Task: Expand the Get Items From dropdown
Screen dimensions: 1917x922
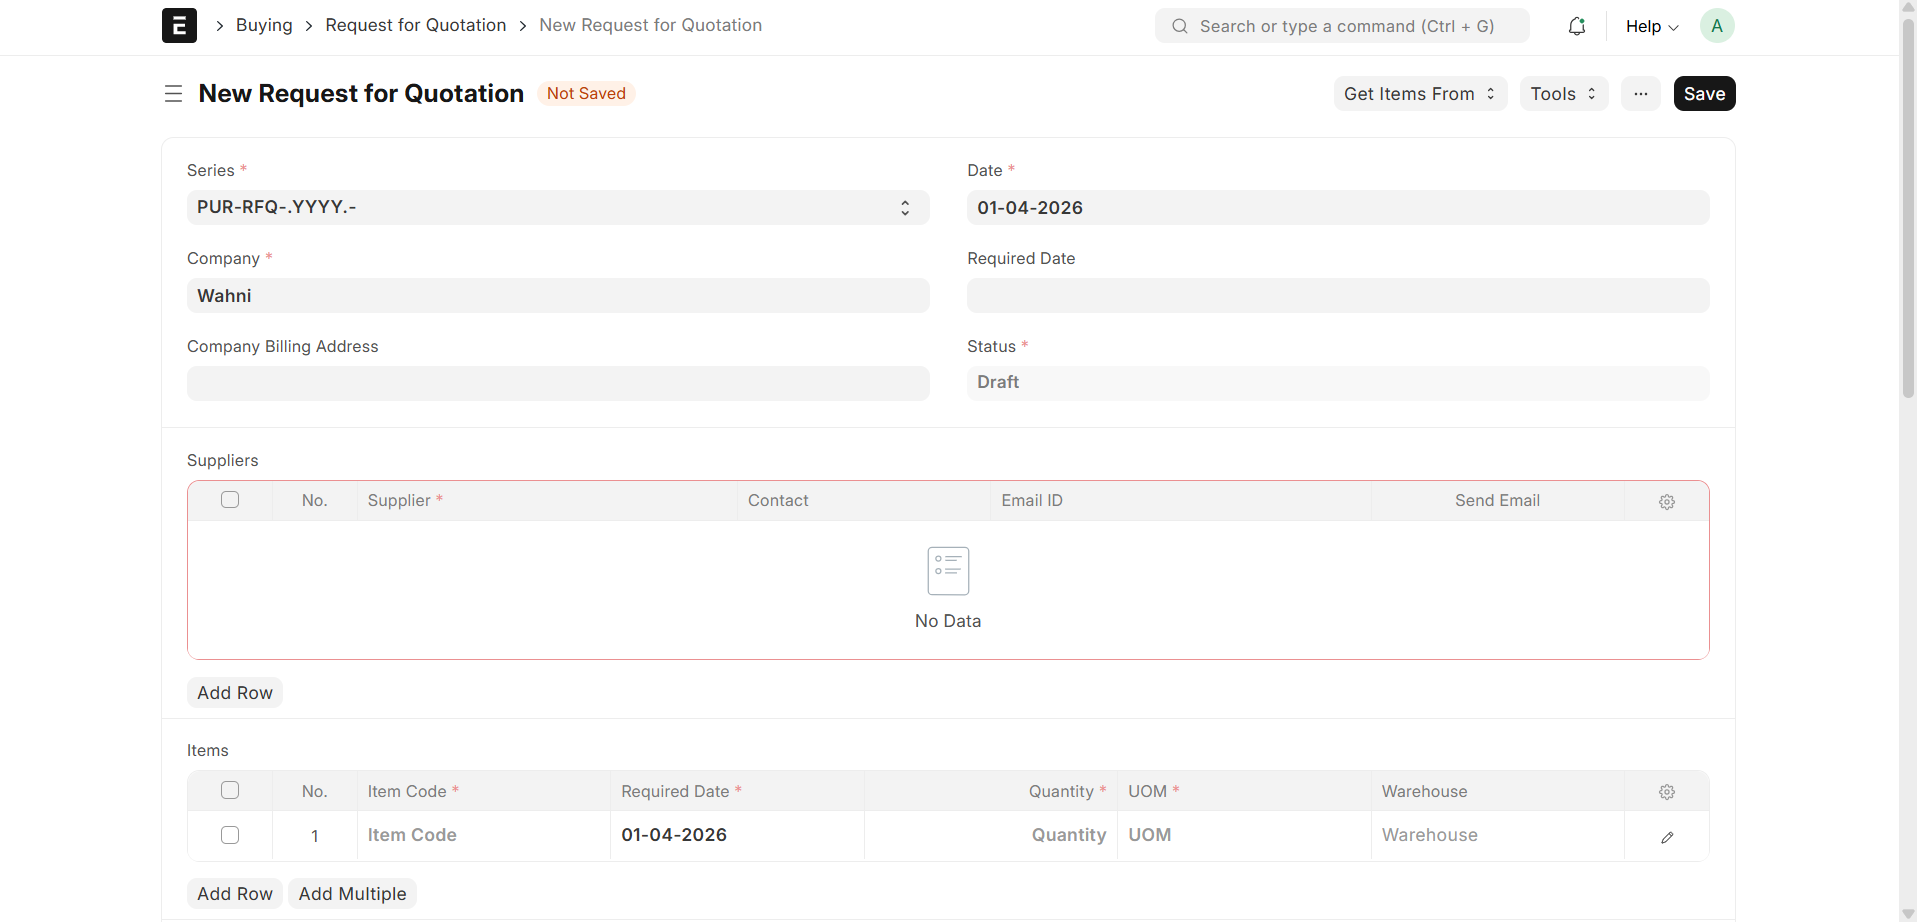Action: coord(1420,94)
